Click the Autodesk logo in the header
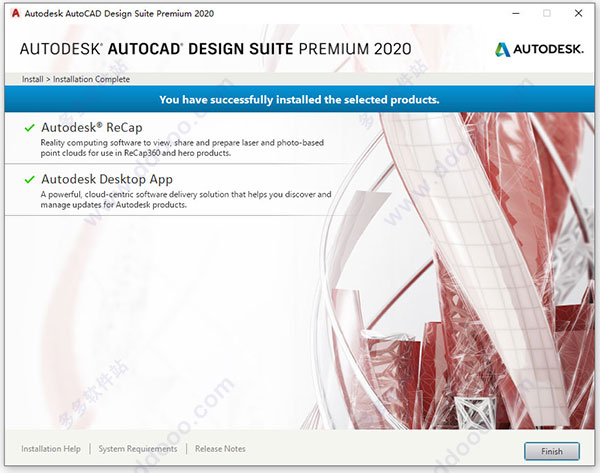The height and width of the screenshot is (473, 600). click(x=539, y=49)
